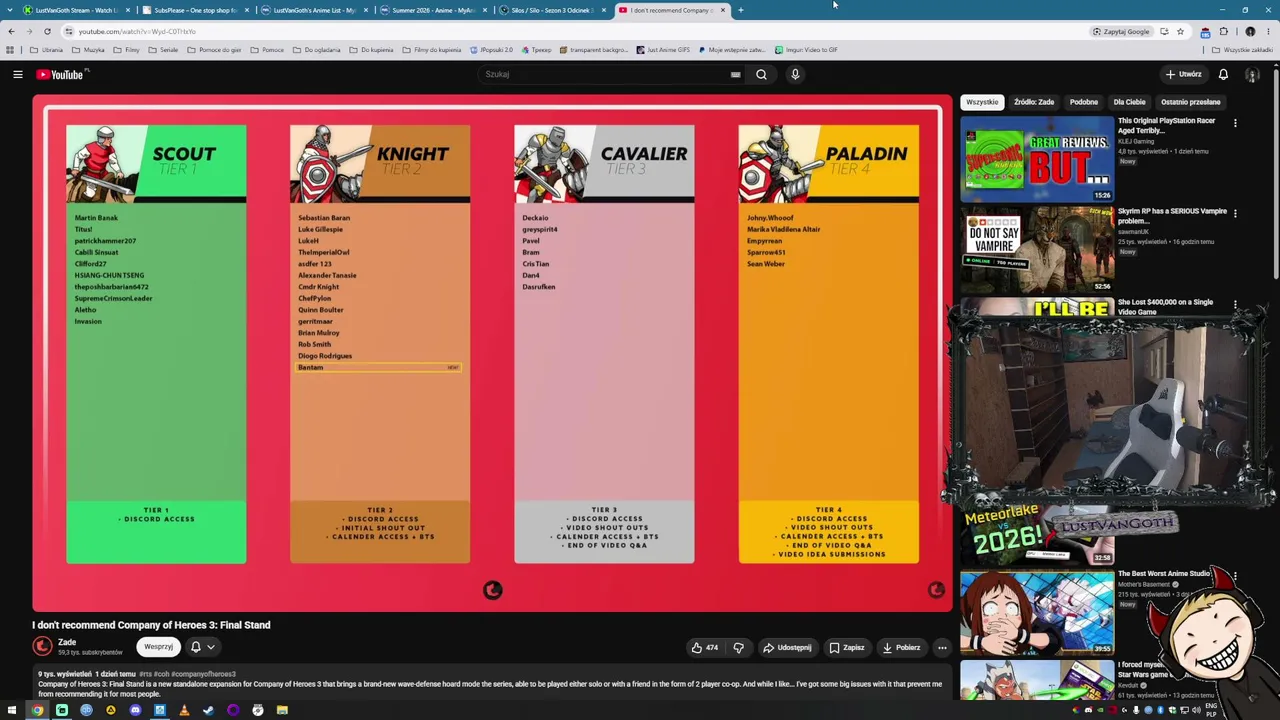Open the Wszystkie zakładki folder
The height and width of the screenshot is (720, 1280).
1243,50
